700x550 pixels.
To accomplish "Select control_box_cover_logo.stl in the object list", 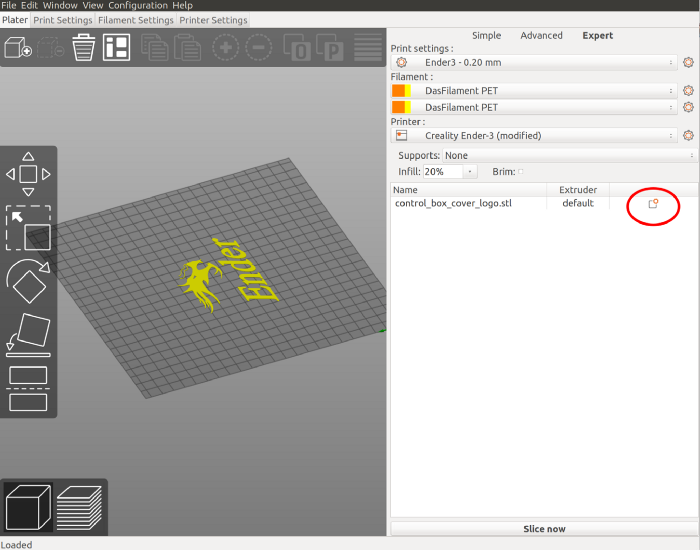I will [453, 203].
